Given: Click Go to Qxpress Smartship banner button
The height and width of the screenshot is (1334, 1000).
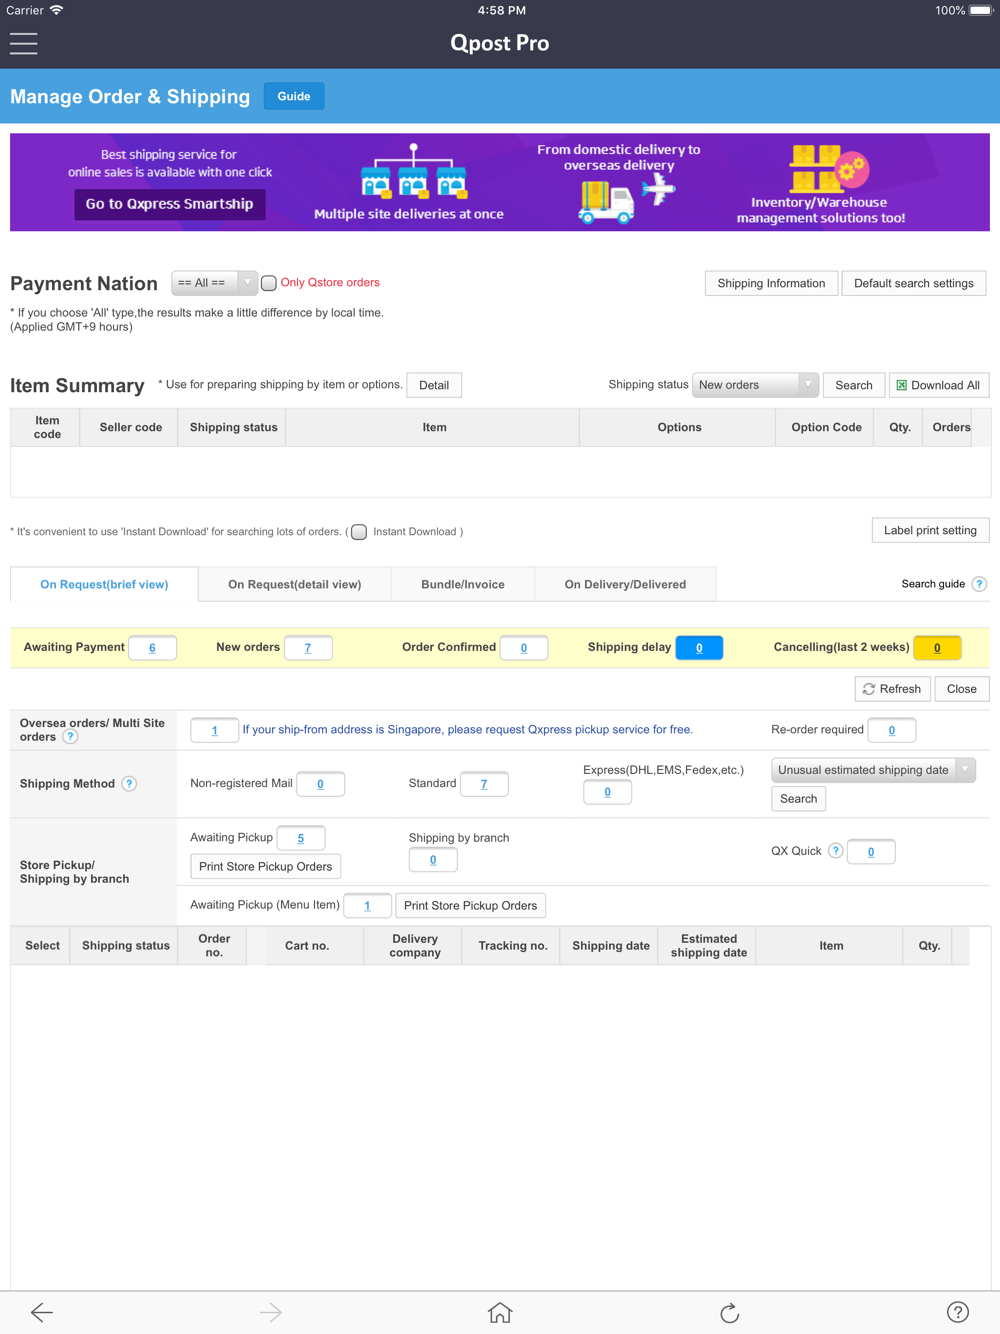Looking at the screenshot, I should pos(169,204).
